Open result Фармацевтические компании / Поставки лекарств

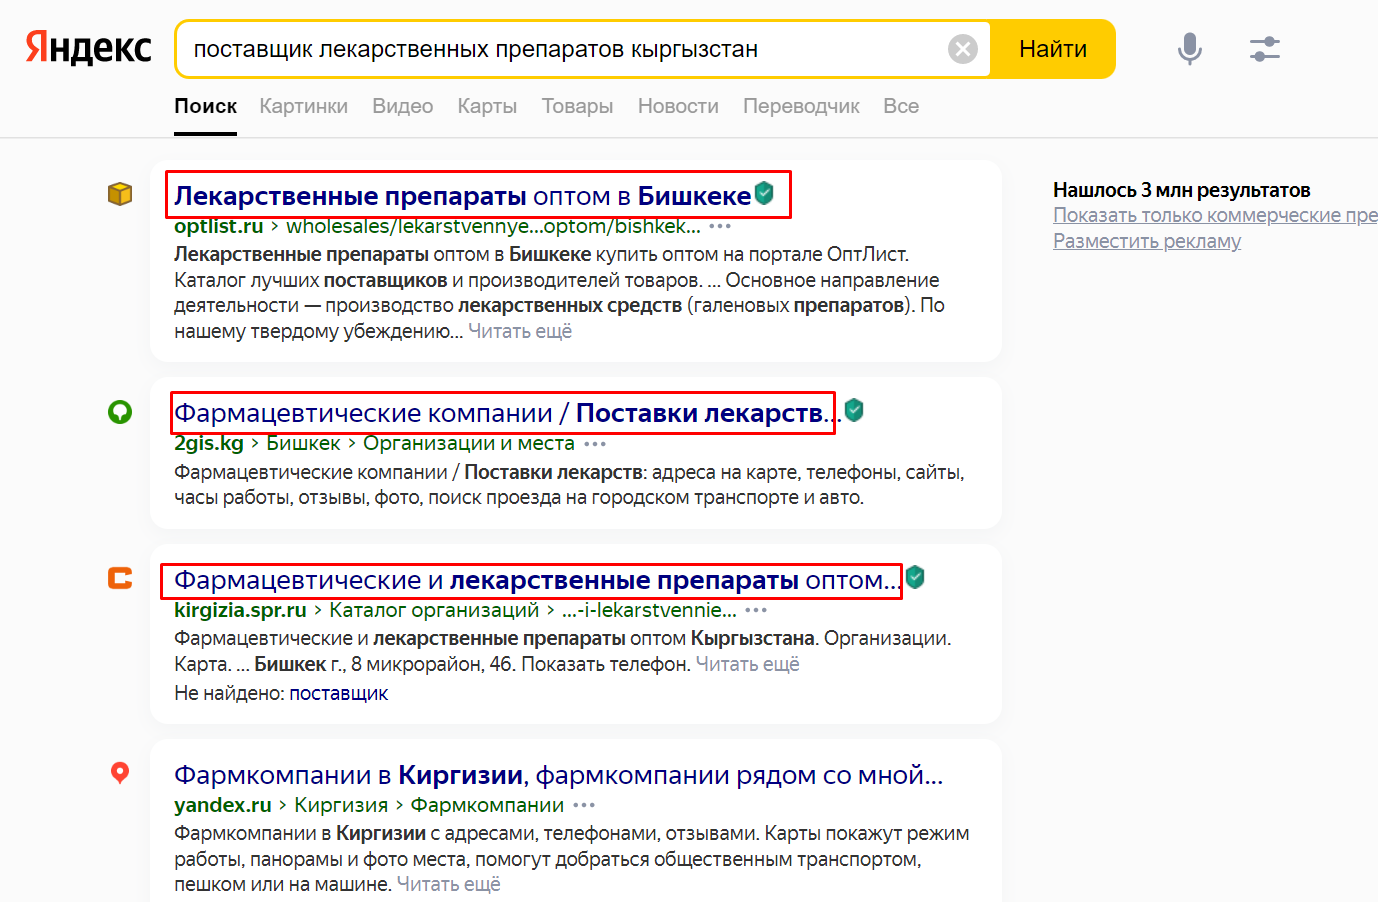point(508,412)
